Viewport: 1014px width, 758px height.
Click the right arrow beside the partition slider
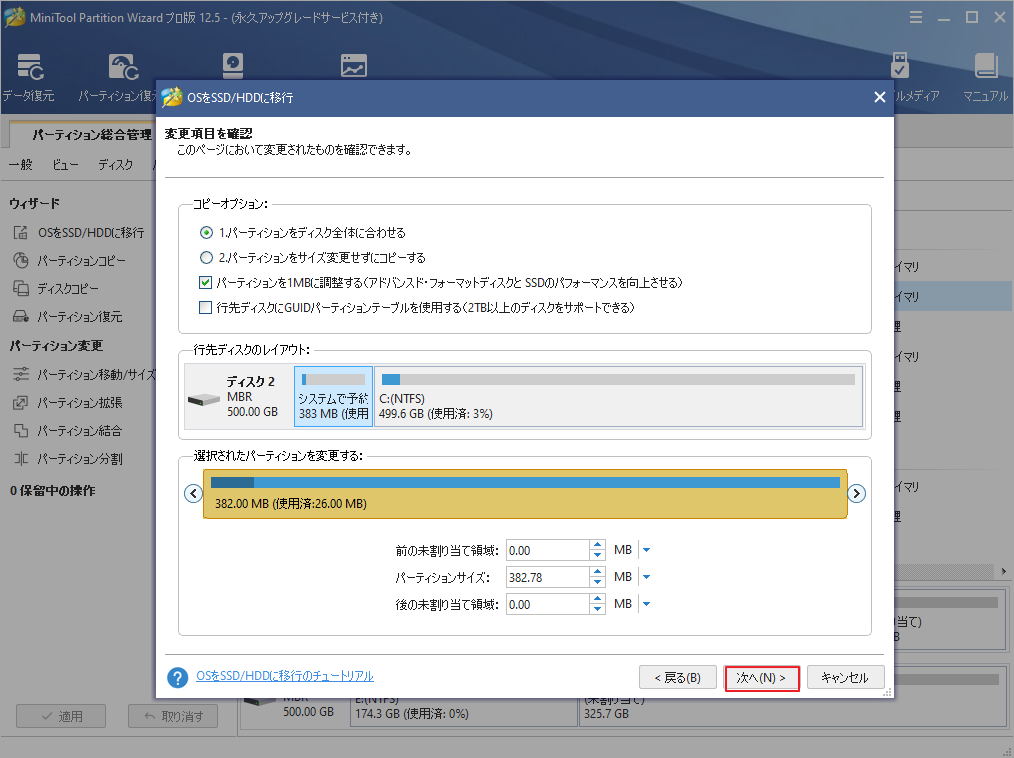[857, 493]
